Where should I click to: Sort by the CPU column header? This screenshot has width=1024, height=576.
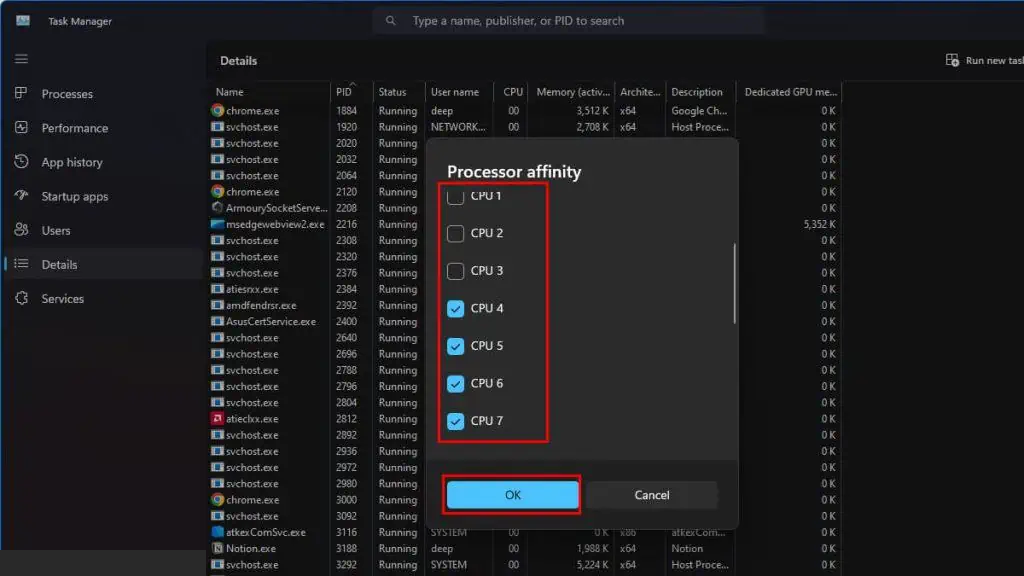point(510,92)
